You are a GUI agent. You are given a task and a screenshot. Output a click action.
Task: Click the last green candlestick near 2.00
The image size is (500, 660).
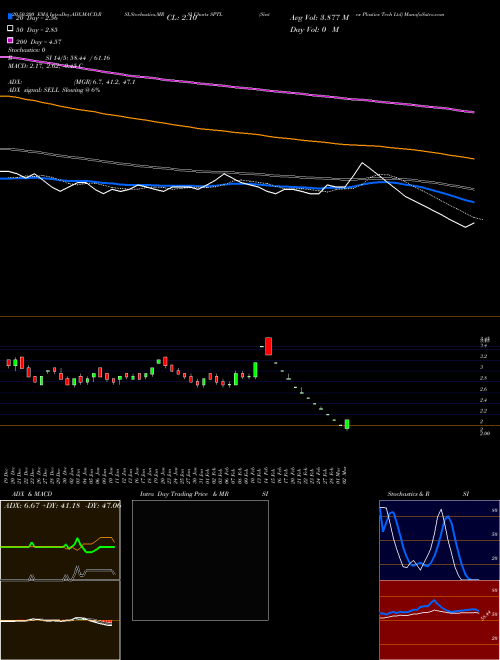(347, 424)
